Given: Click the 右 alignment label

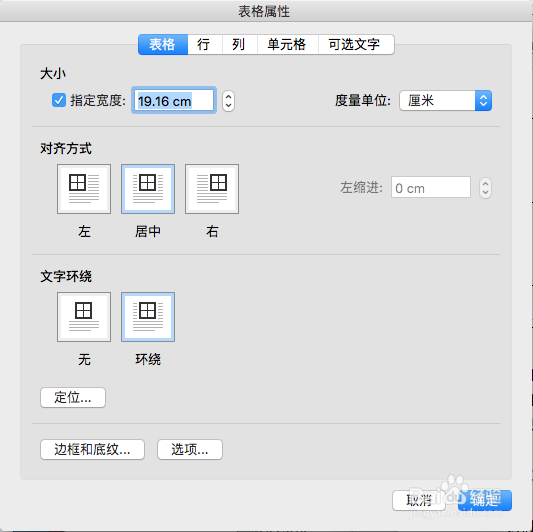Looking at the screenshot, I should pos(212,232).
